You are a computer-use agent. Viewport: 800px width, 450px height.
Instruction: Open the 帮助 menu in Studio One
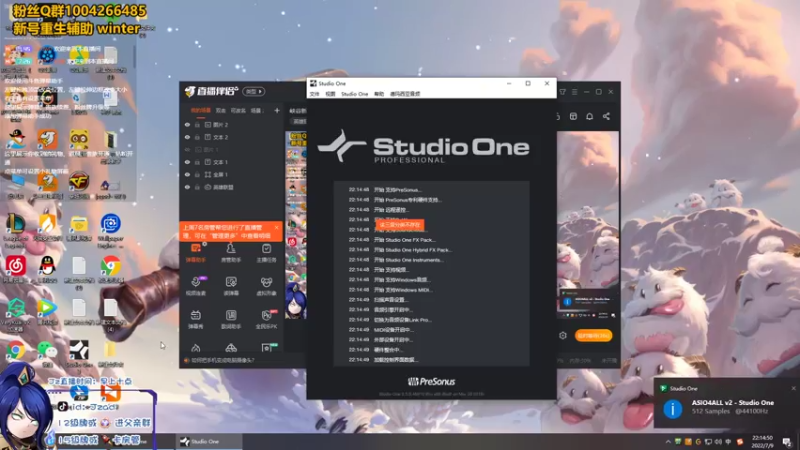(379, 94)
